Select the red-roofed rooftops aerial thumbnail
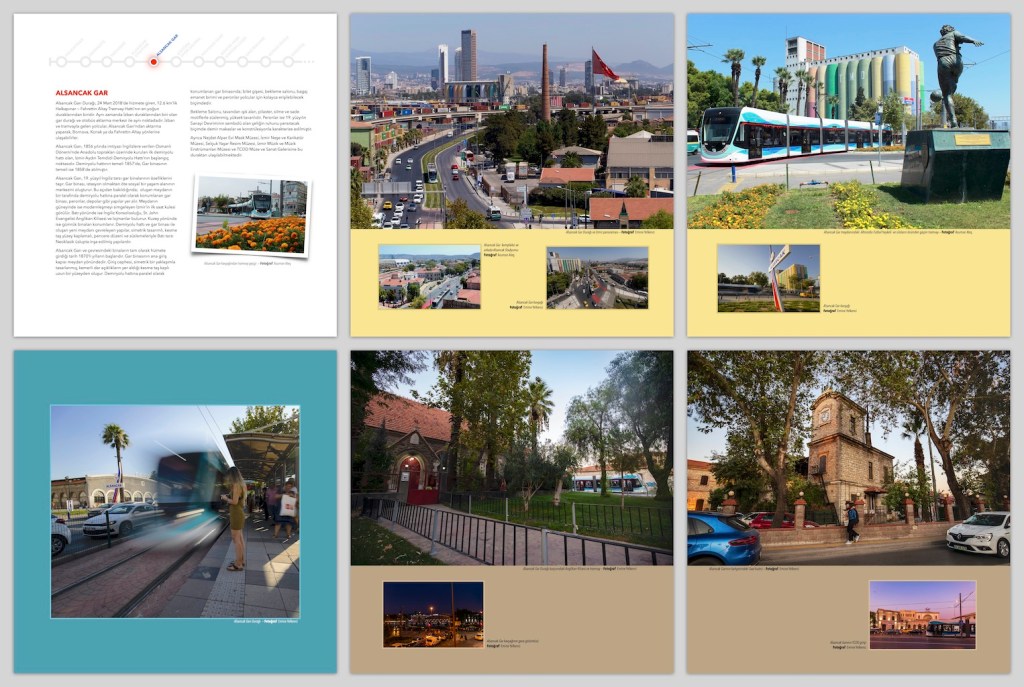This screenshot has height=687, width=1024. click(x=429, y=277)
